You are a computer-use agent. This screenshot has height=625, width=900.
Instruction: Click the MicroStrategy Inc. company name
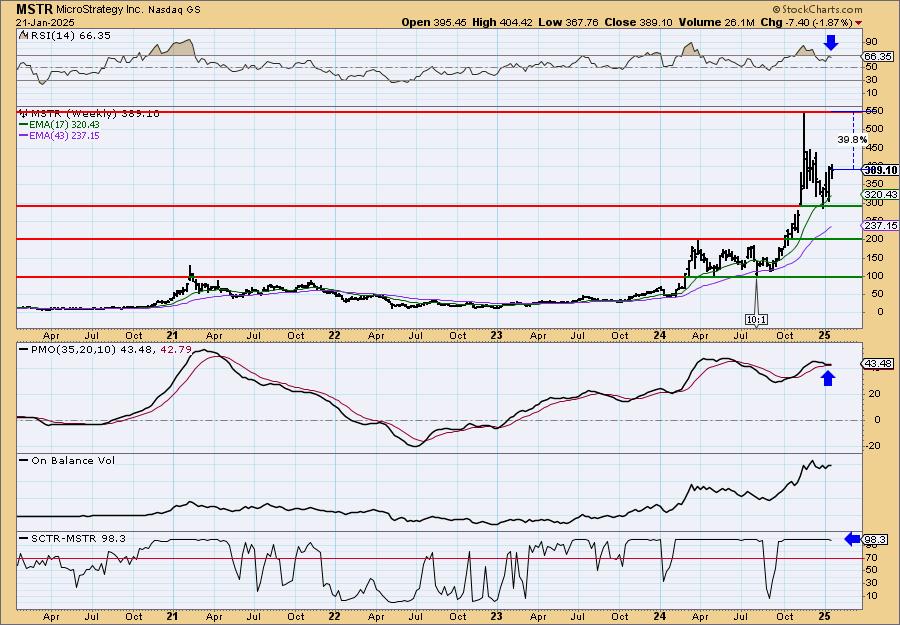[100, 10]
